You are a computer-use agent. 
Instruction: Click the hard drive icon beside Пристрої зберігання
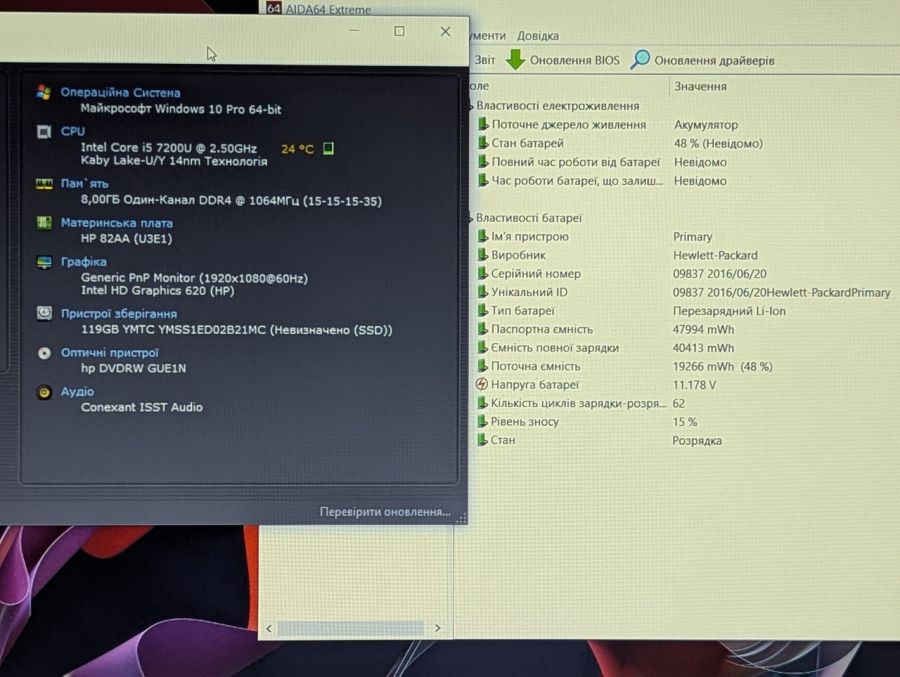[x=44, y=313]
